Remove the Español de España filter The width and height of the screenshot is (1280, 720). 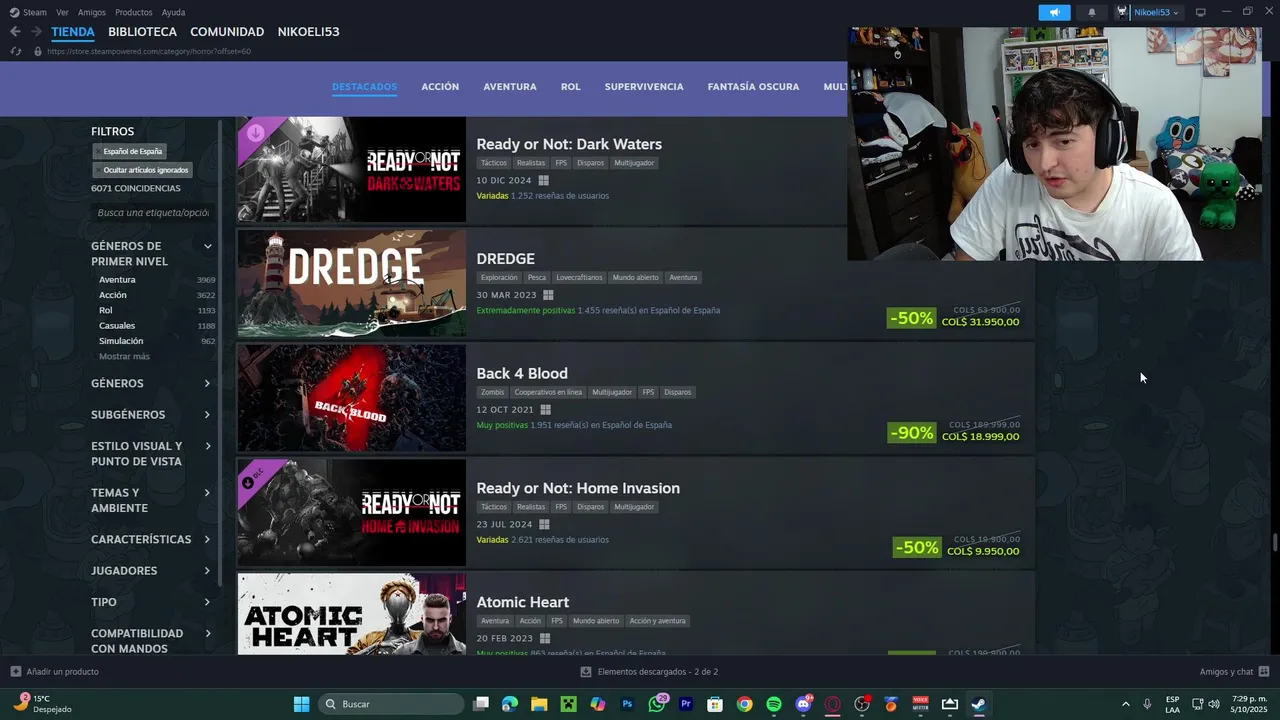(x=130, y=151)
